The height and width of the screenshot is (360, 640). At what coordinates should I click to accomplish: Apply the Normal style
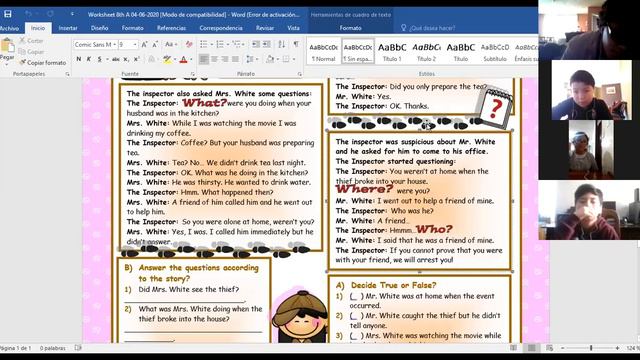[324, 51]
